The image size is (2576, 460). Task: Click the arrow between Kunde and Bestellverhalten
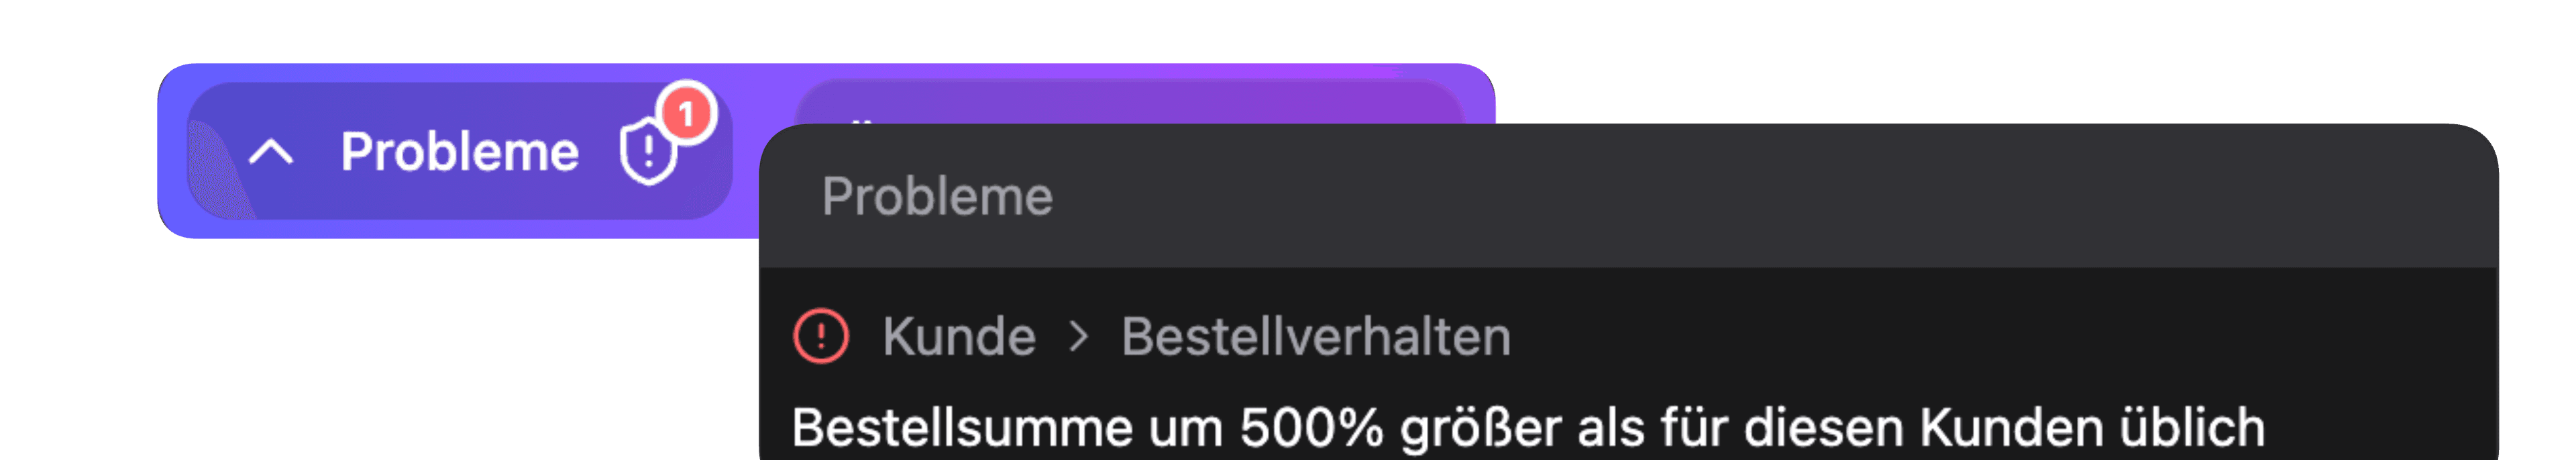click(x=1078, y=336)
